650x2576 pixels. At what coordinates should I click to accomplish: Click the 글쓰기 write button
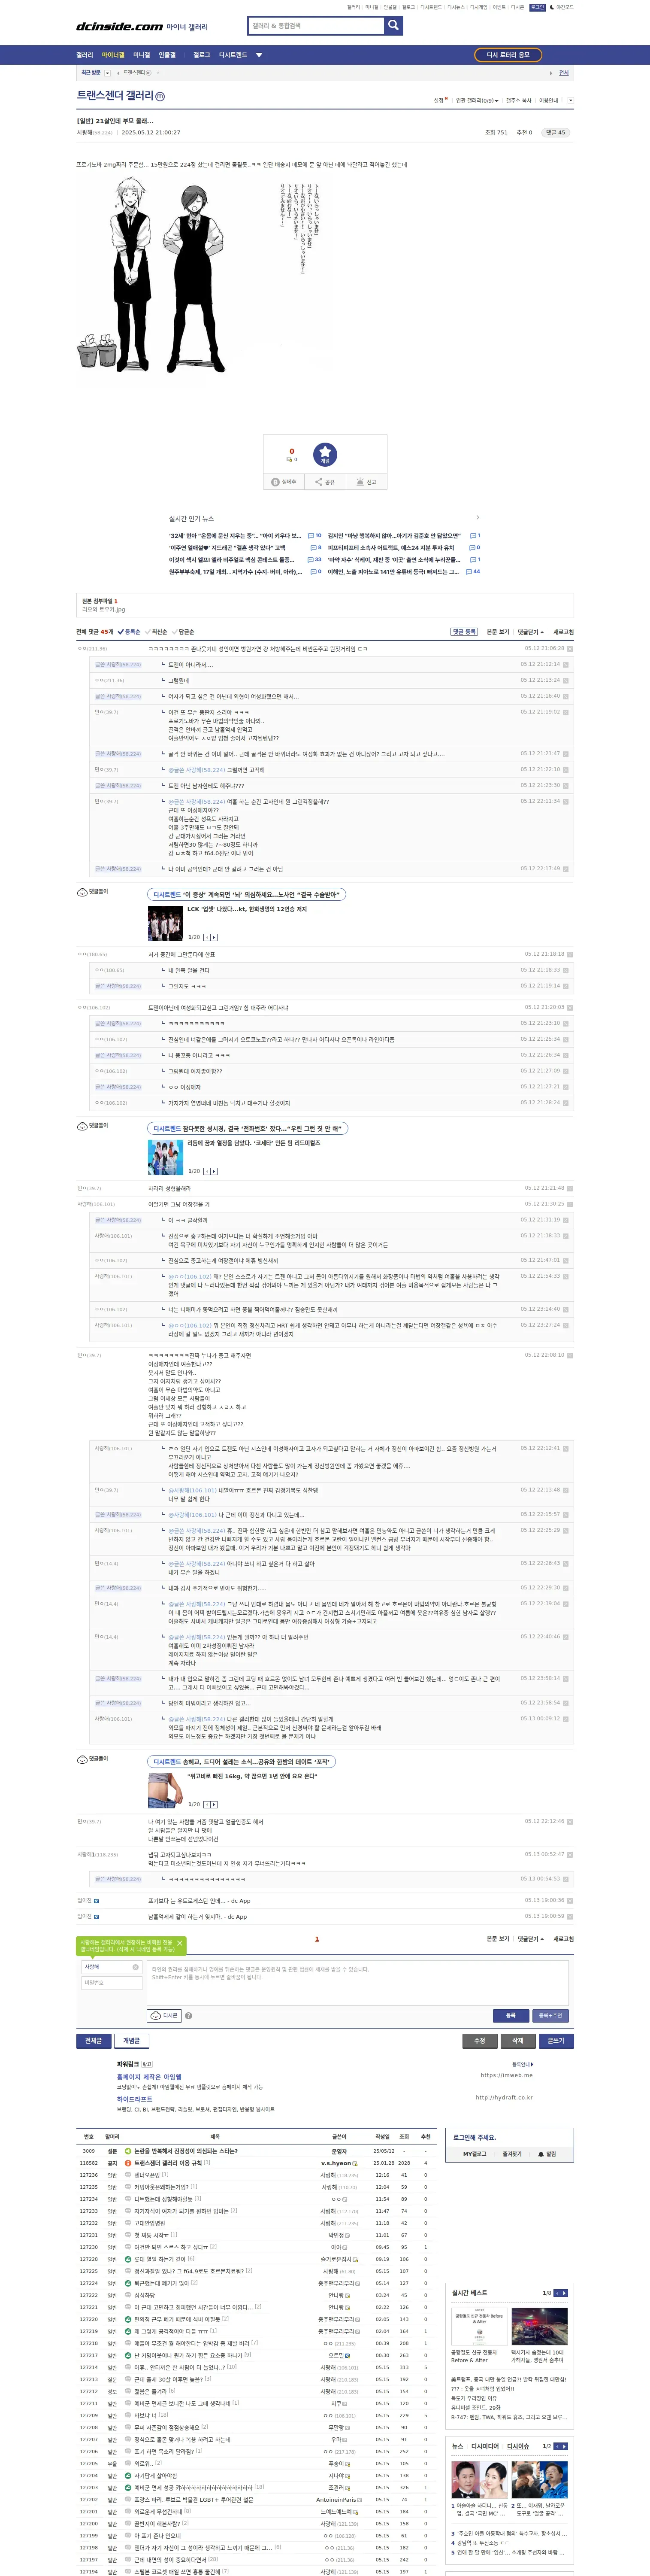pyautogui.click(x=556, y=2040)
